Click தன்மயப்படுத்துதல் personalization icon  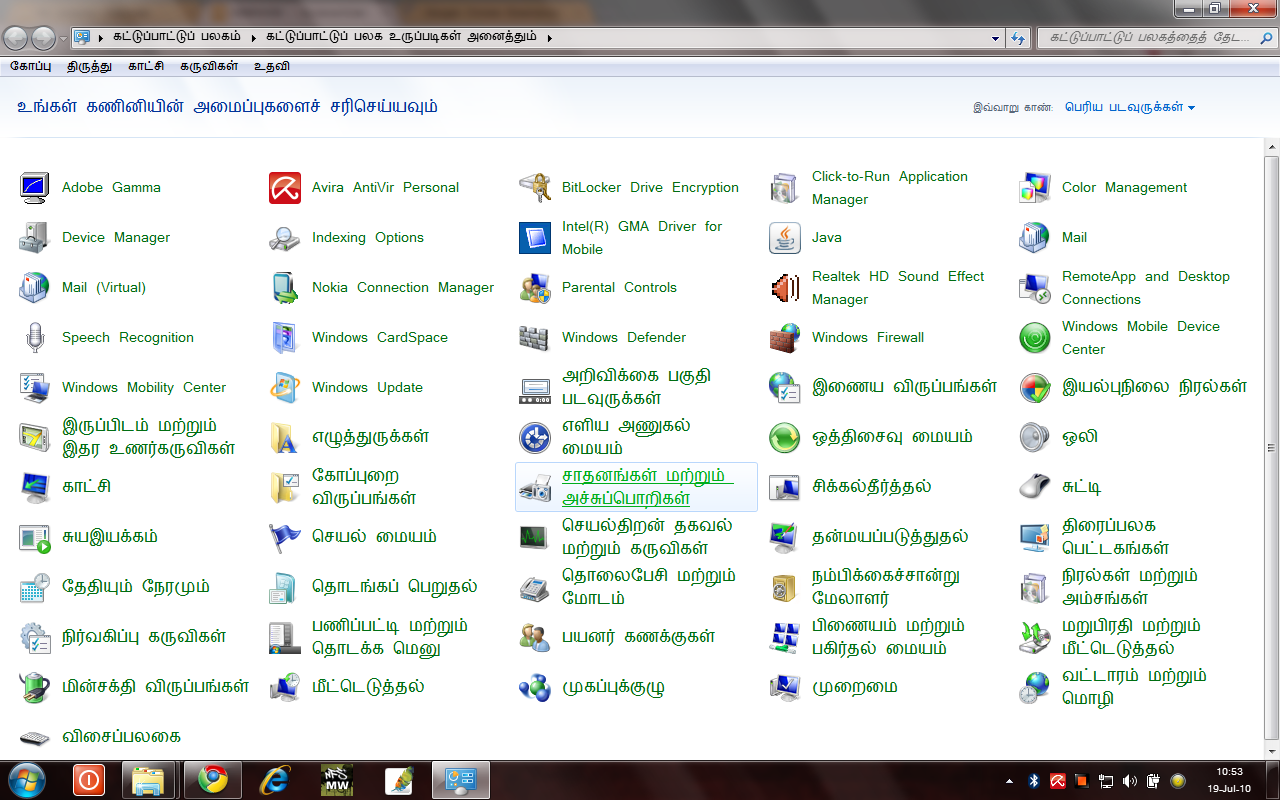coord(785,538)
